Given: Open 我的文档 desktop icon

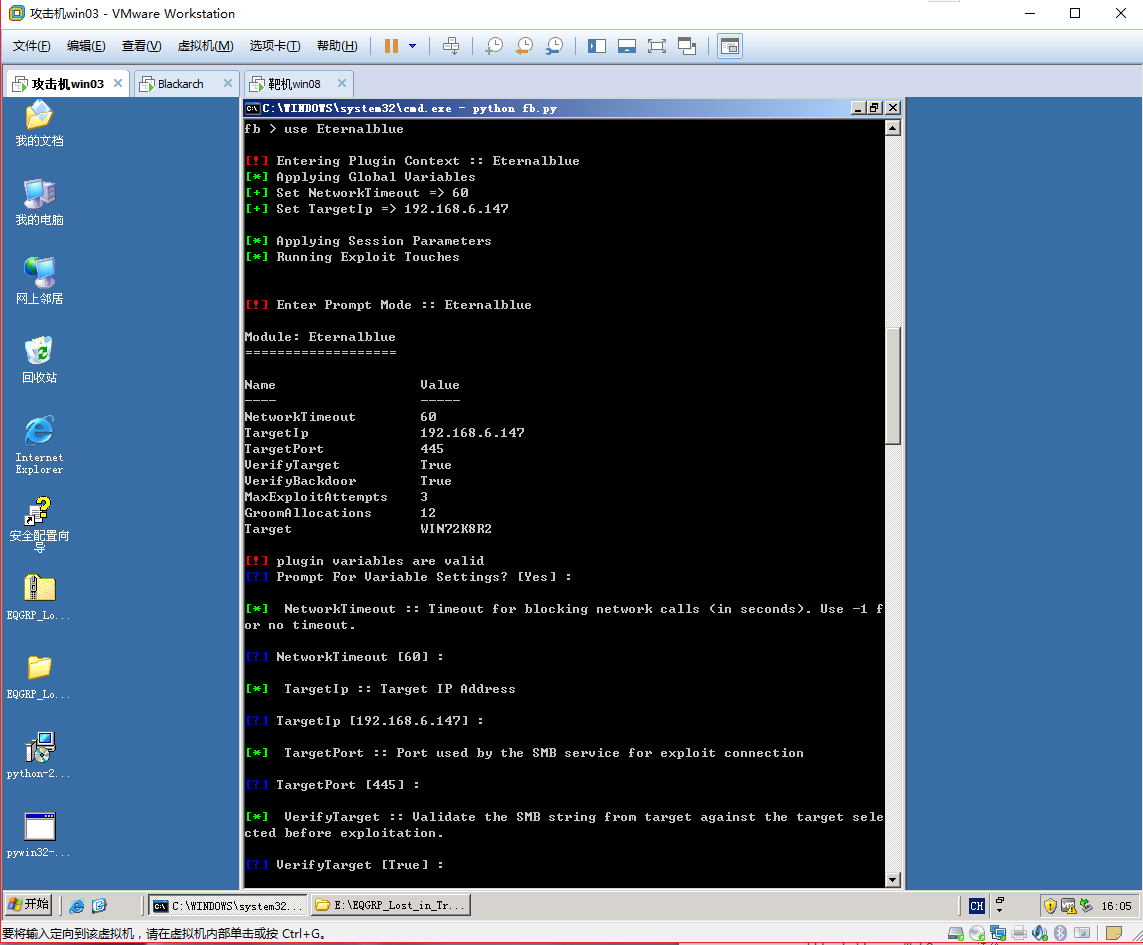Looking at the screenshot, I should 39,124.
